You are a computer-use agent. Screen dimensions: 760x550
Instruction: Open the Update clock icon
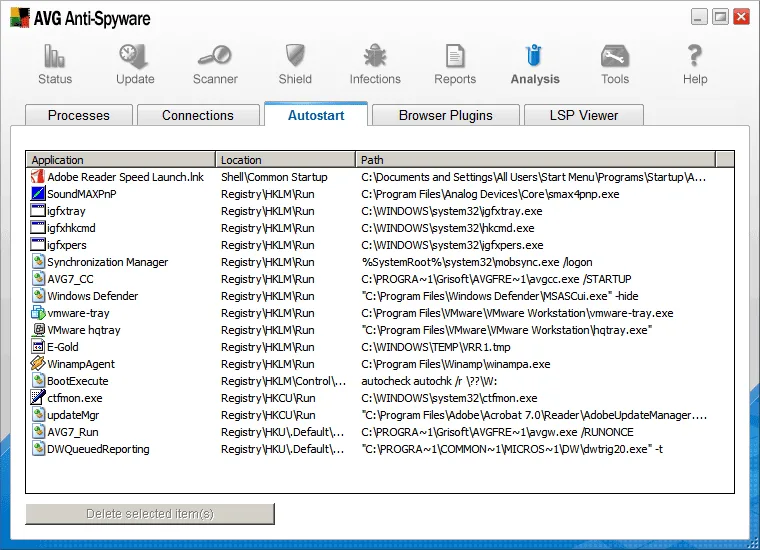coord(134,56)
